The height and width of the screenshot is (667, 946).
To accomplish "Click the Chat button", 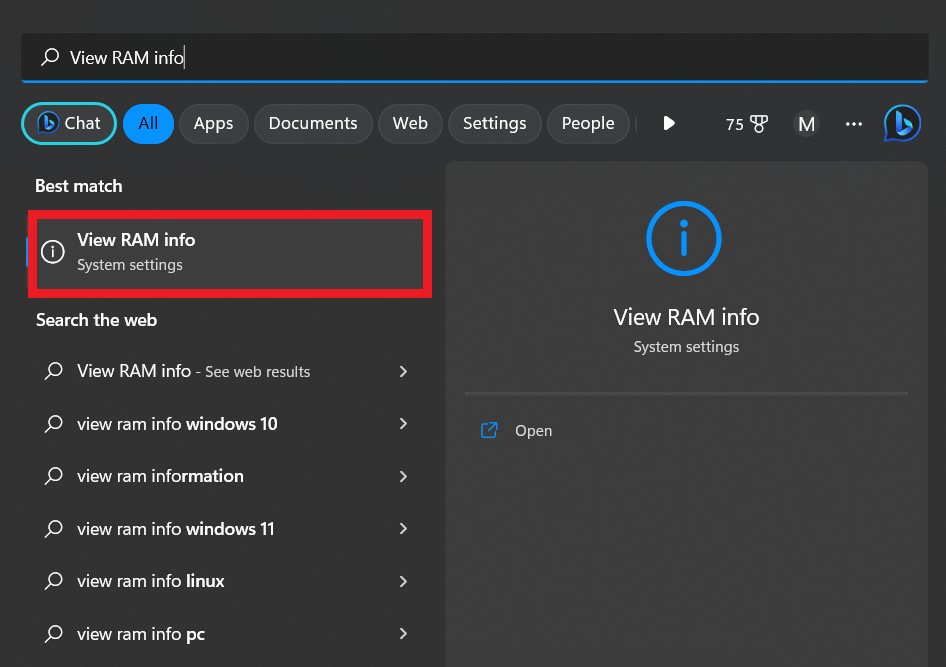I will pyautogui.click(x=68, y=123).
